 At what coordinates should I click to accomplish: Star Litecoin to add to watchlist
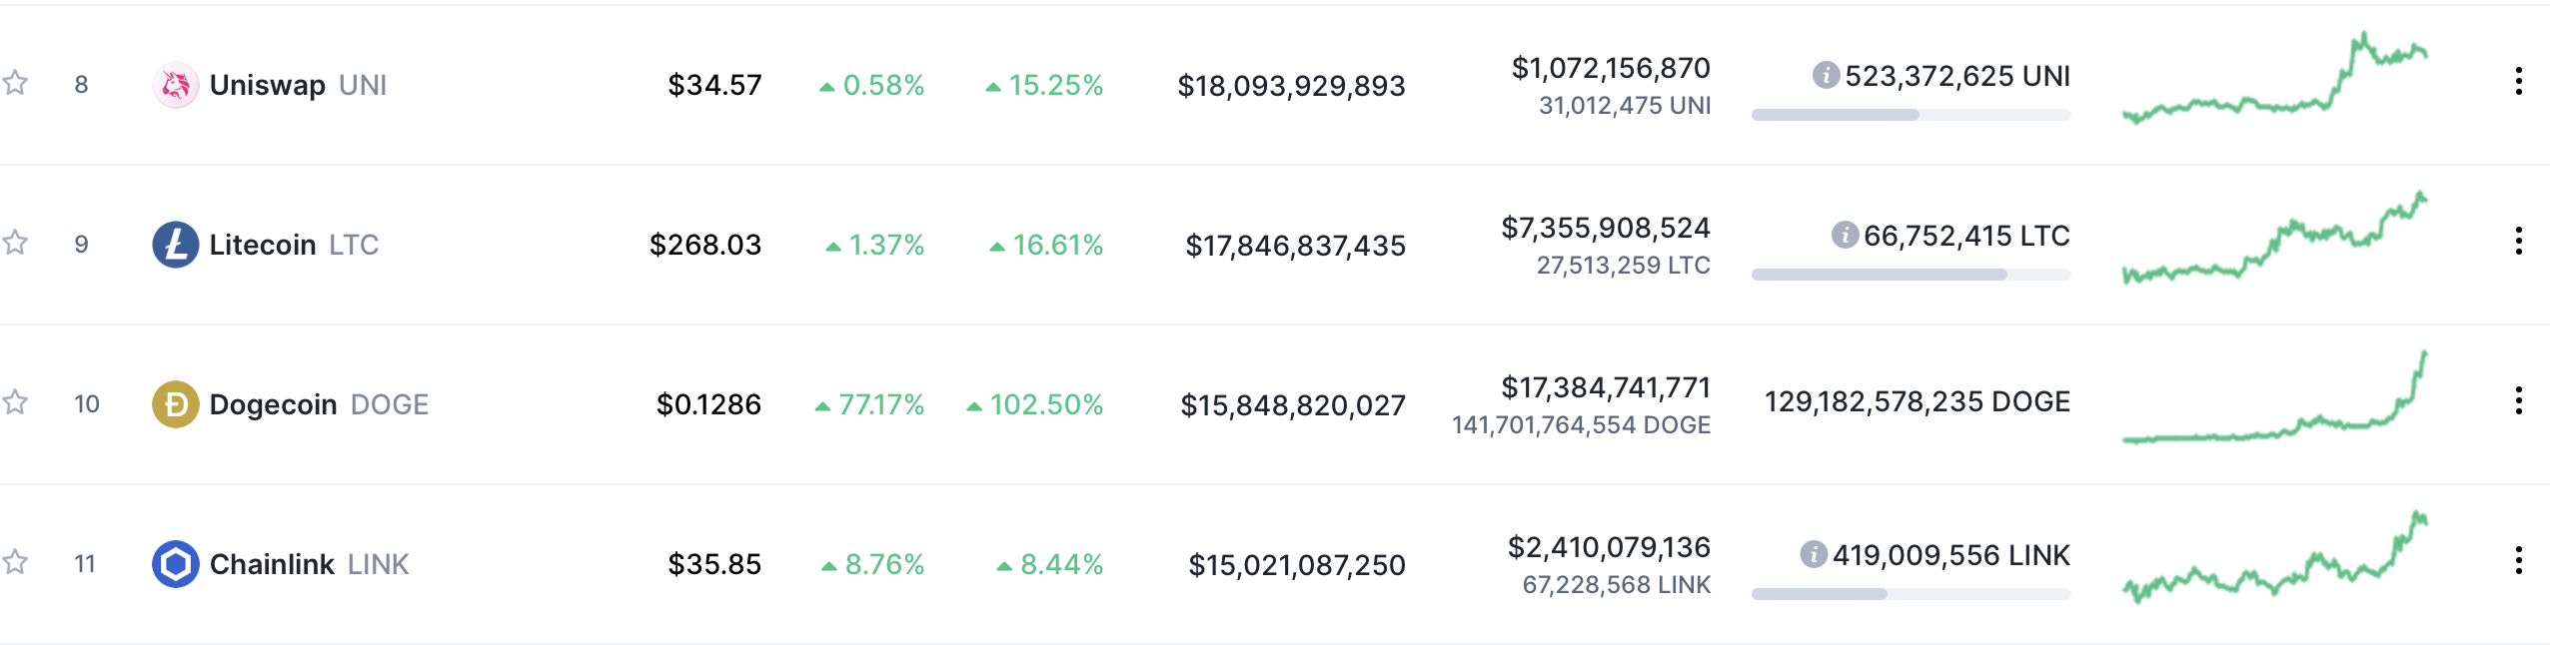[15, 243]
